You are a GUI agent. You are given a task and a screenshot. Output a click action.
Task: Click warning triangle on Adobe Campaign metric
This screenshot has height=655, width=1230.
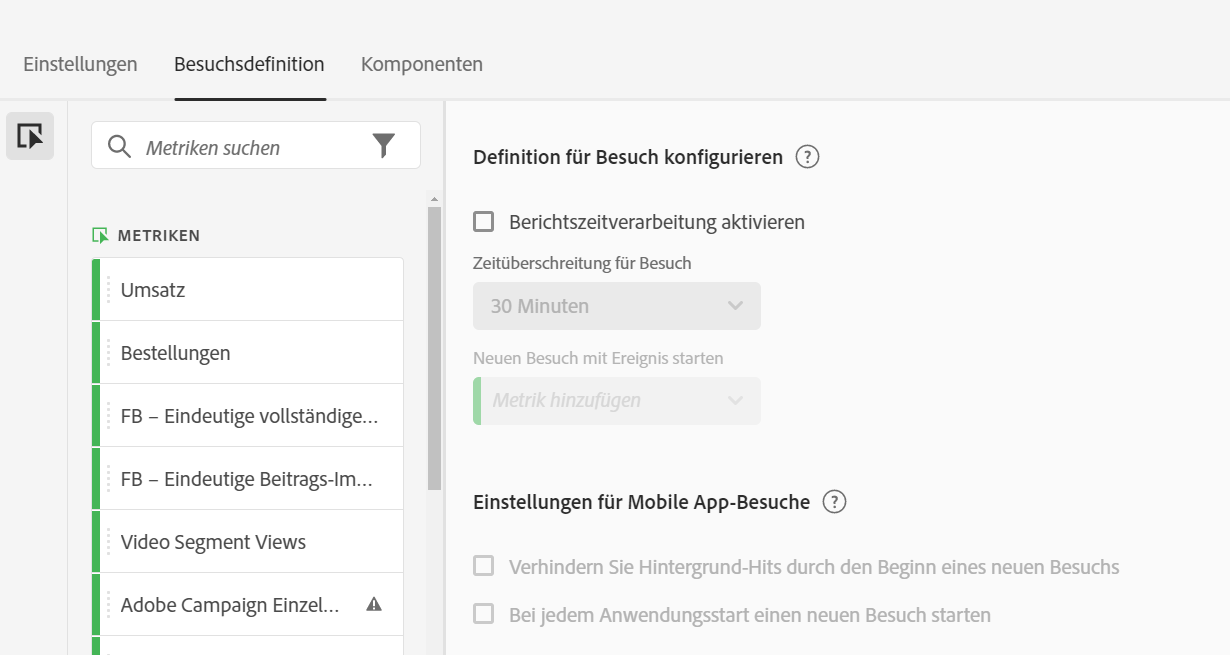[x=374, y=604]
